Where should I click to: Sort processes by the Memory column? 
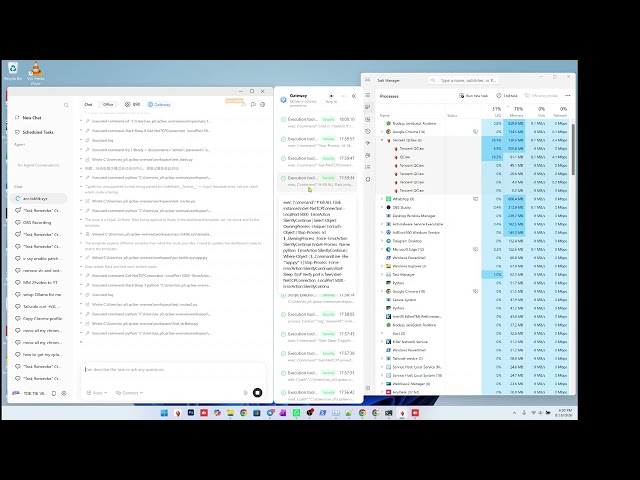pos(514,111)
